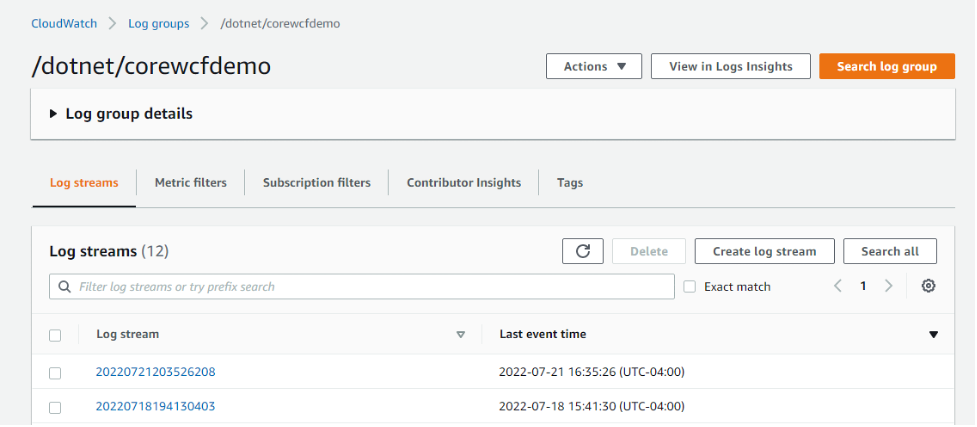Open the 20220721203526208 log stream link

point(155,372)
